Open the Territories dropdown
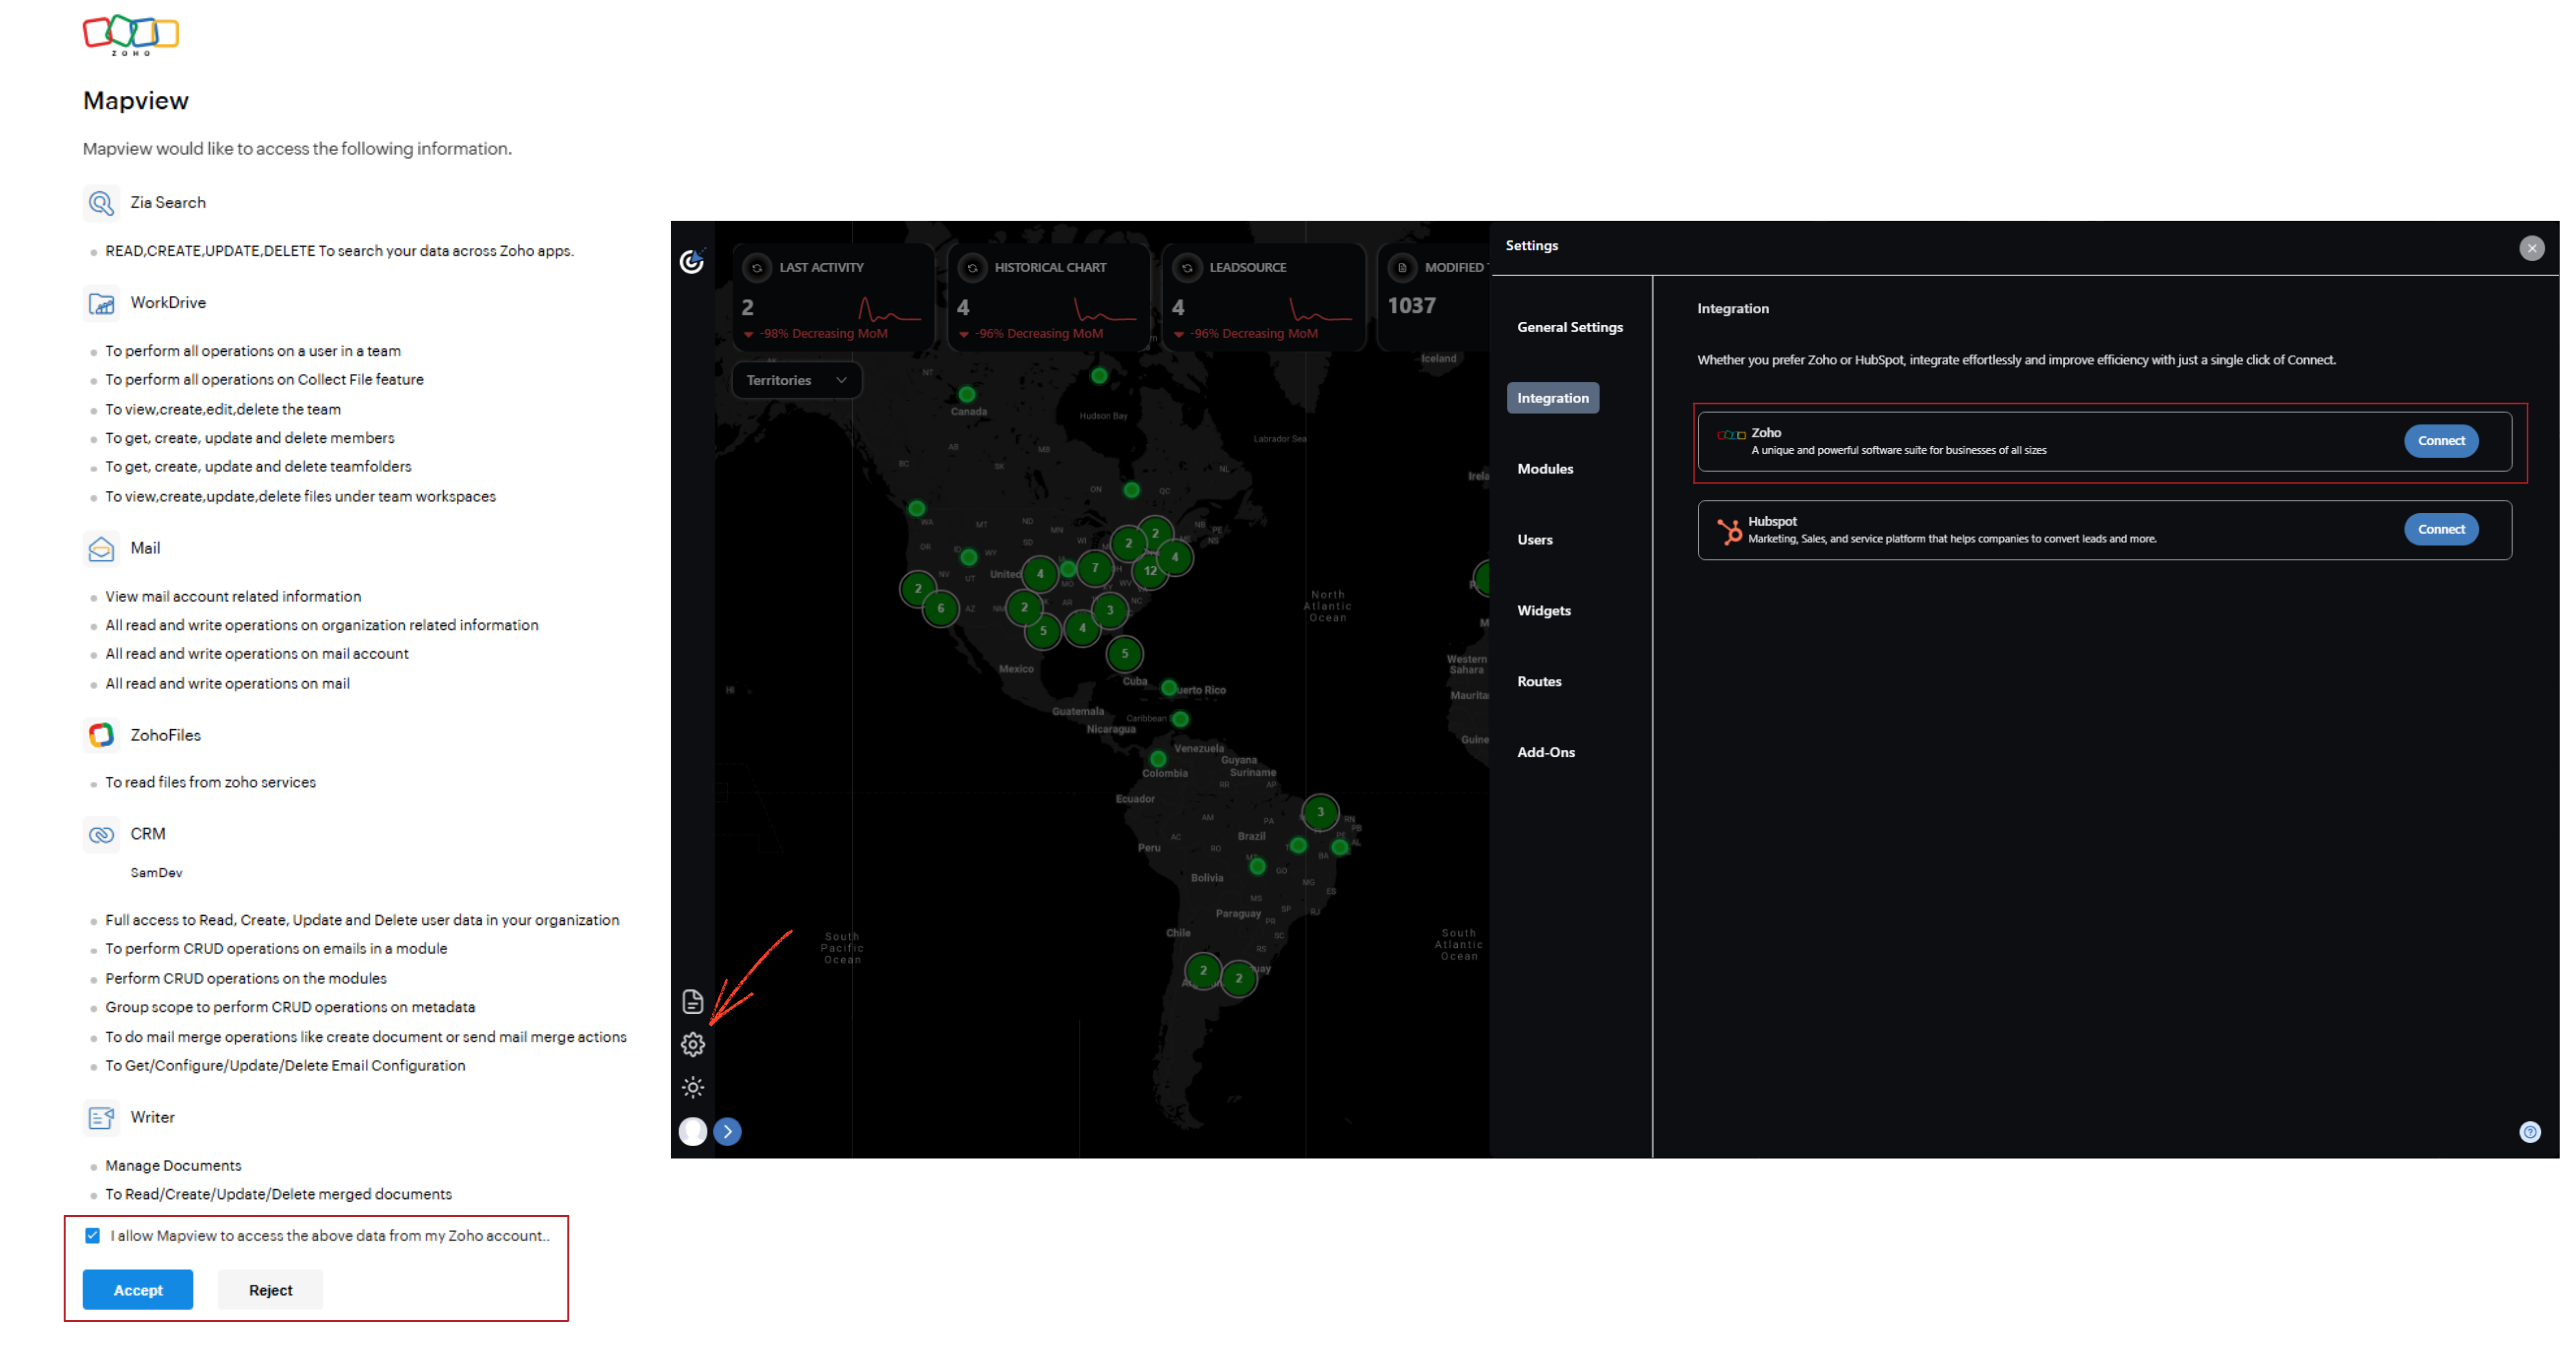The width and height of the screenshot is (2560, 1350). click(797, 380)
